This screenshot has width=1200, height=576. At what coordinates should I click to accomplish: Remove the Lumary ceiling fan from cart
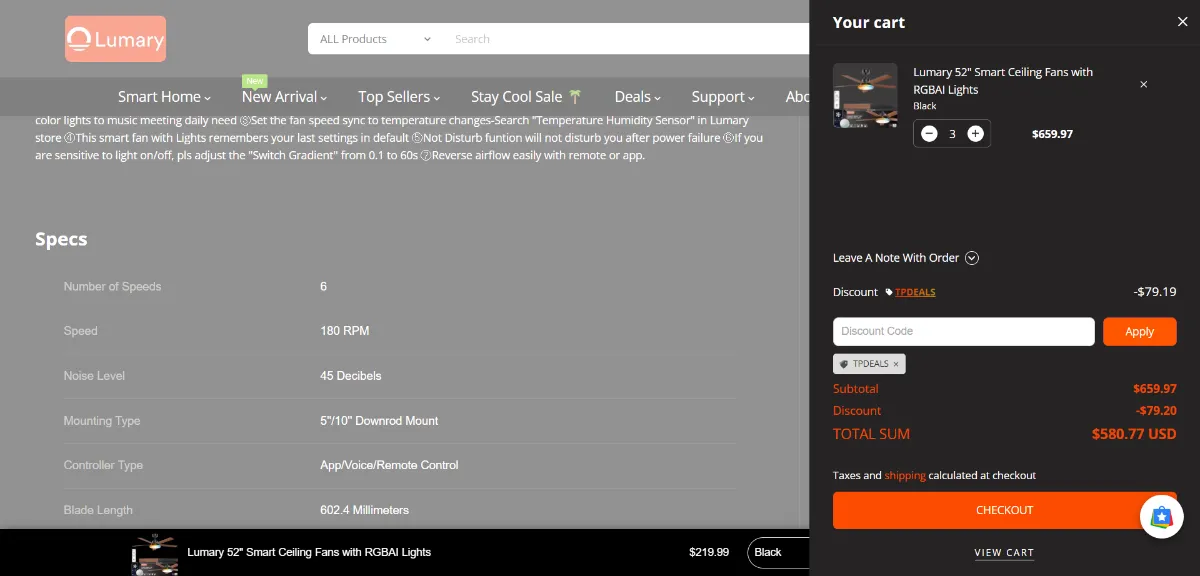point(1144,85)
